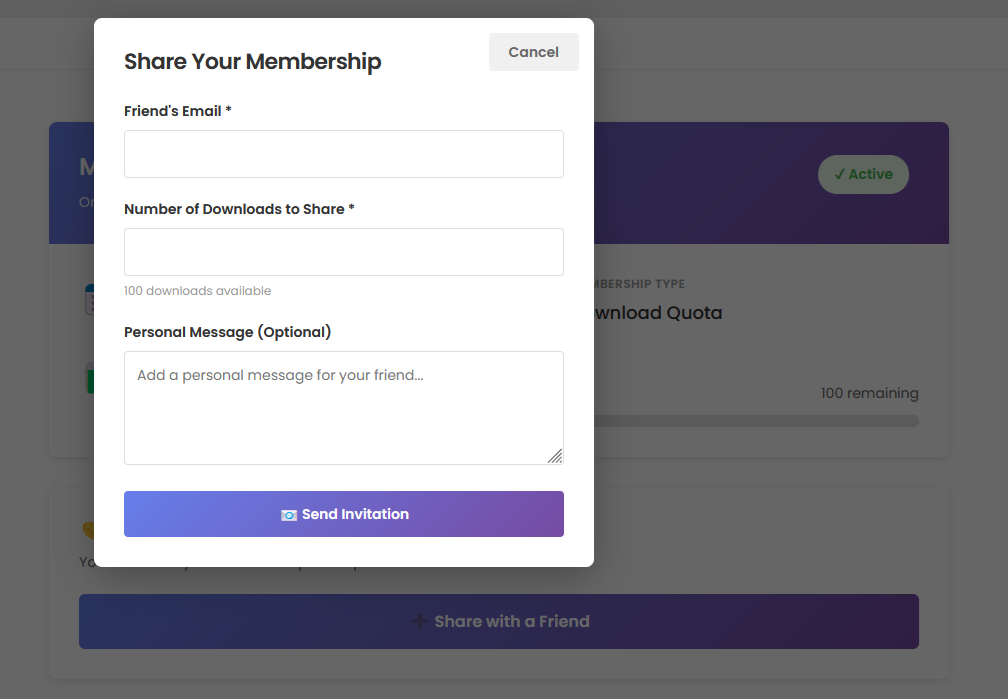
Task: Click inside the Personal Message text area
Action: click(x=343, y=407)
